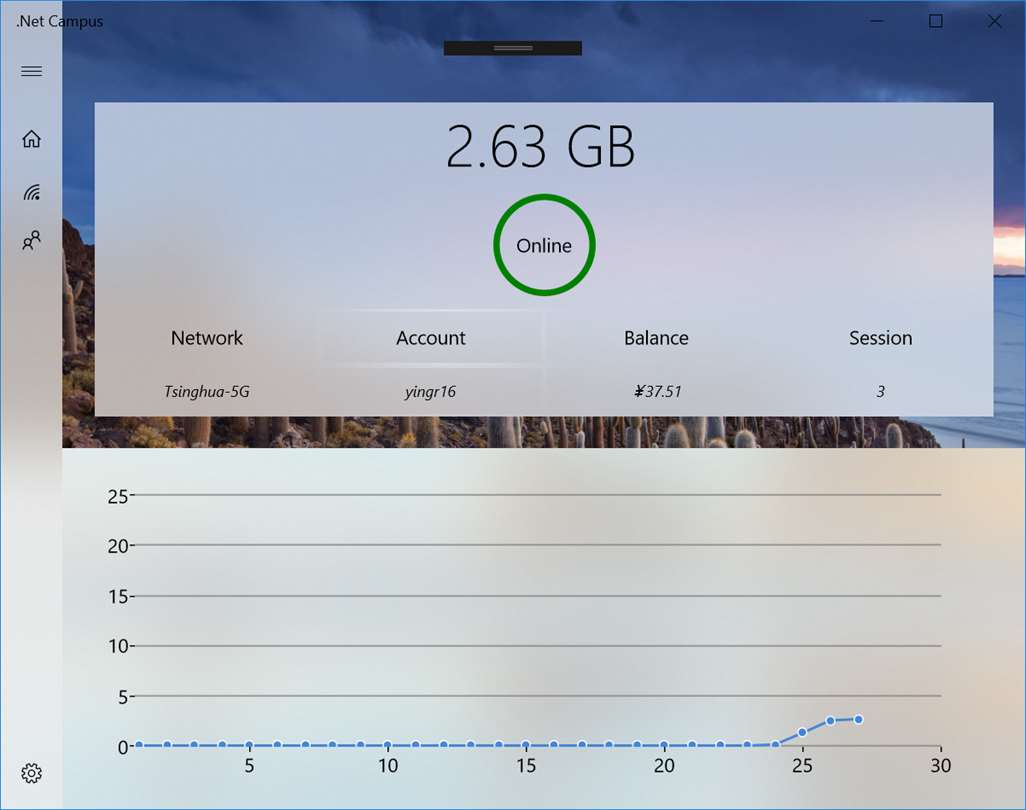Click the session count 3

[880, 392]
